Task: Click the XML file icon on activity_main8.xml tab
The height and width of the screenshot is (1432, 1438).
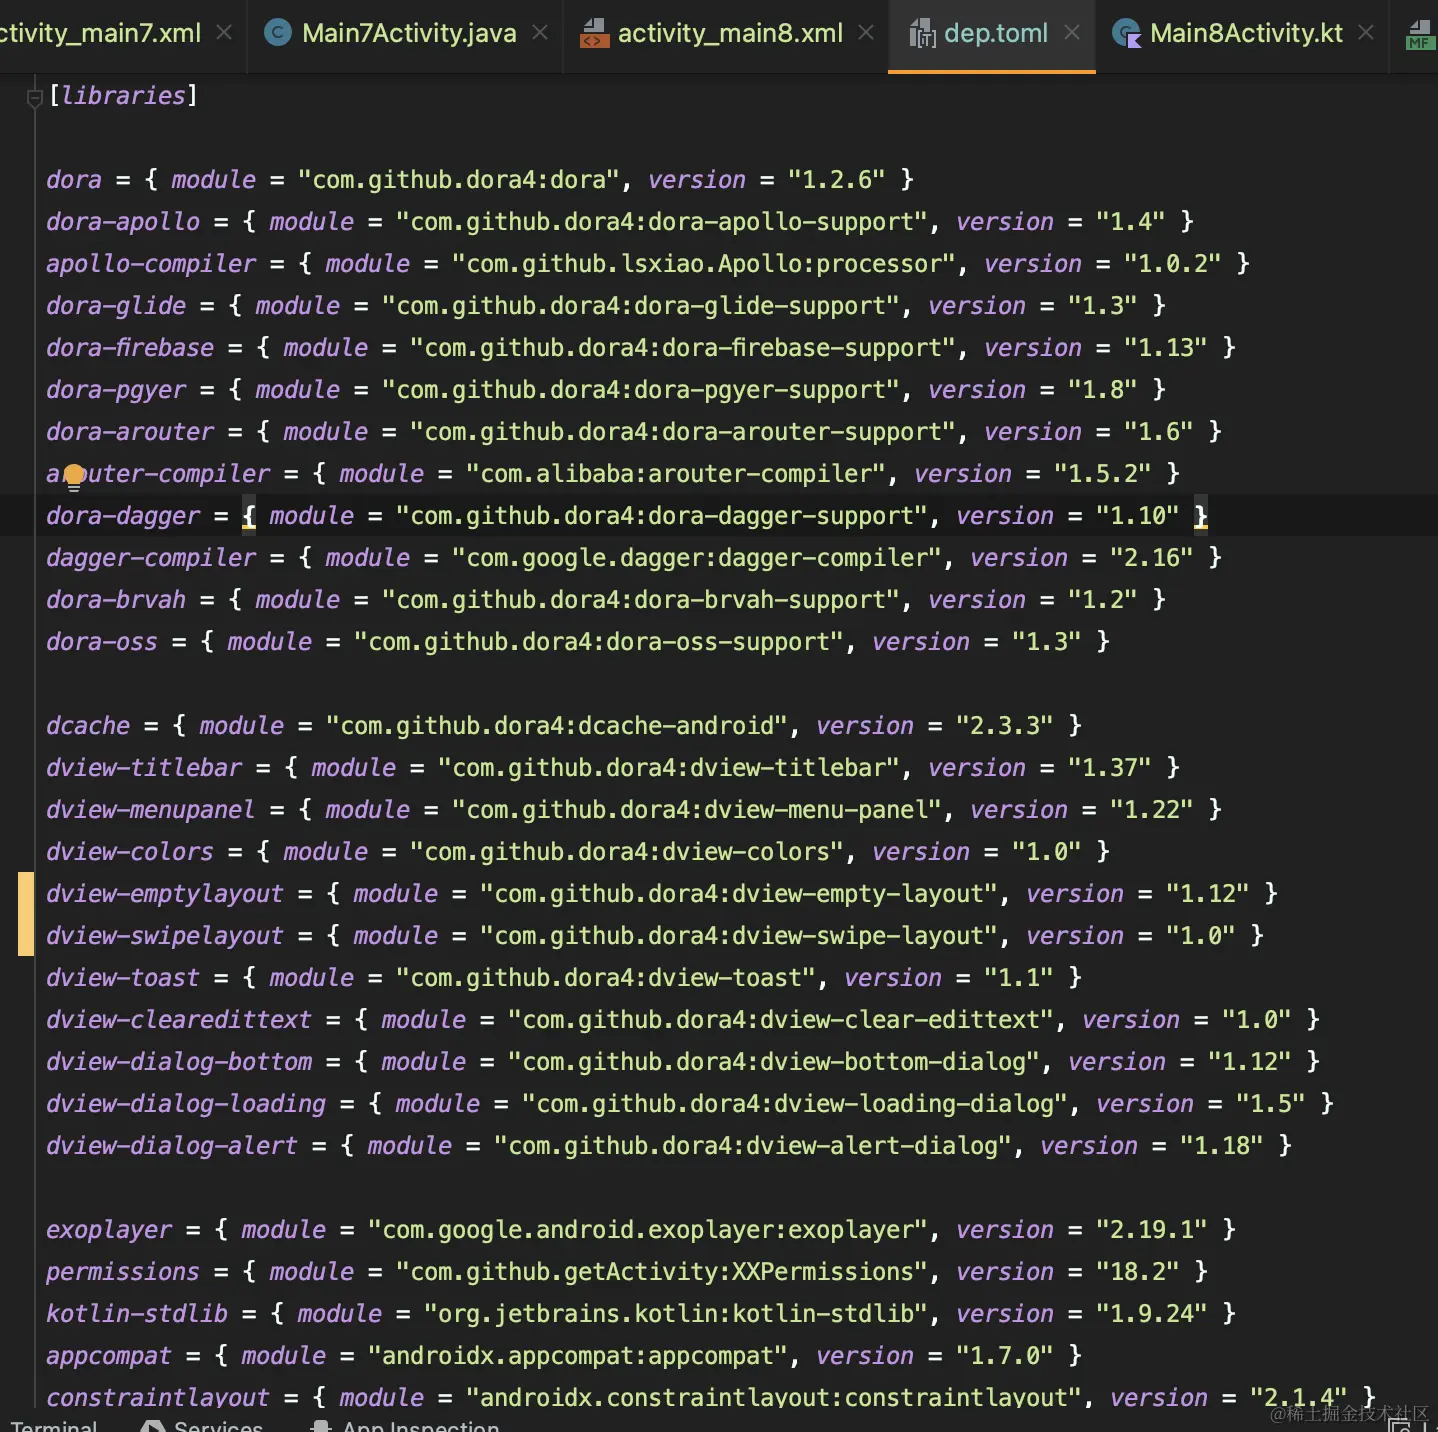Action: click(x=594, y=34)
